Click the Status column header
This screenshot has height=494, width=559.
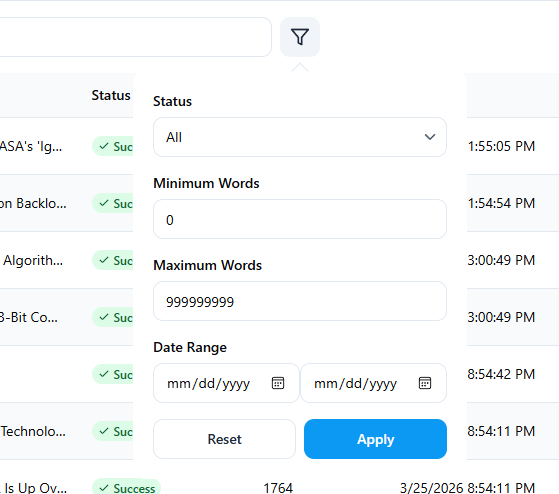pos(111,96)
